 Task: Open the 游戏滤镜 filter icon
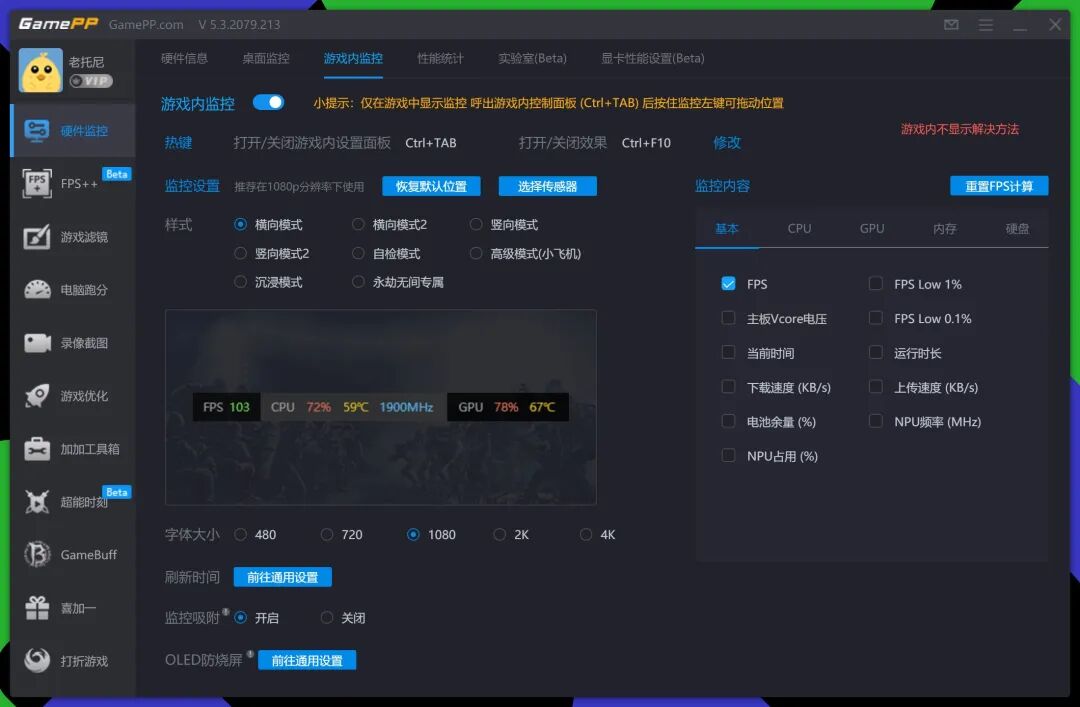point(37,237)
